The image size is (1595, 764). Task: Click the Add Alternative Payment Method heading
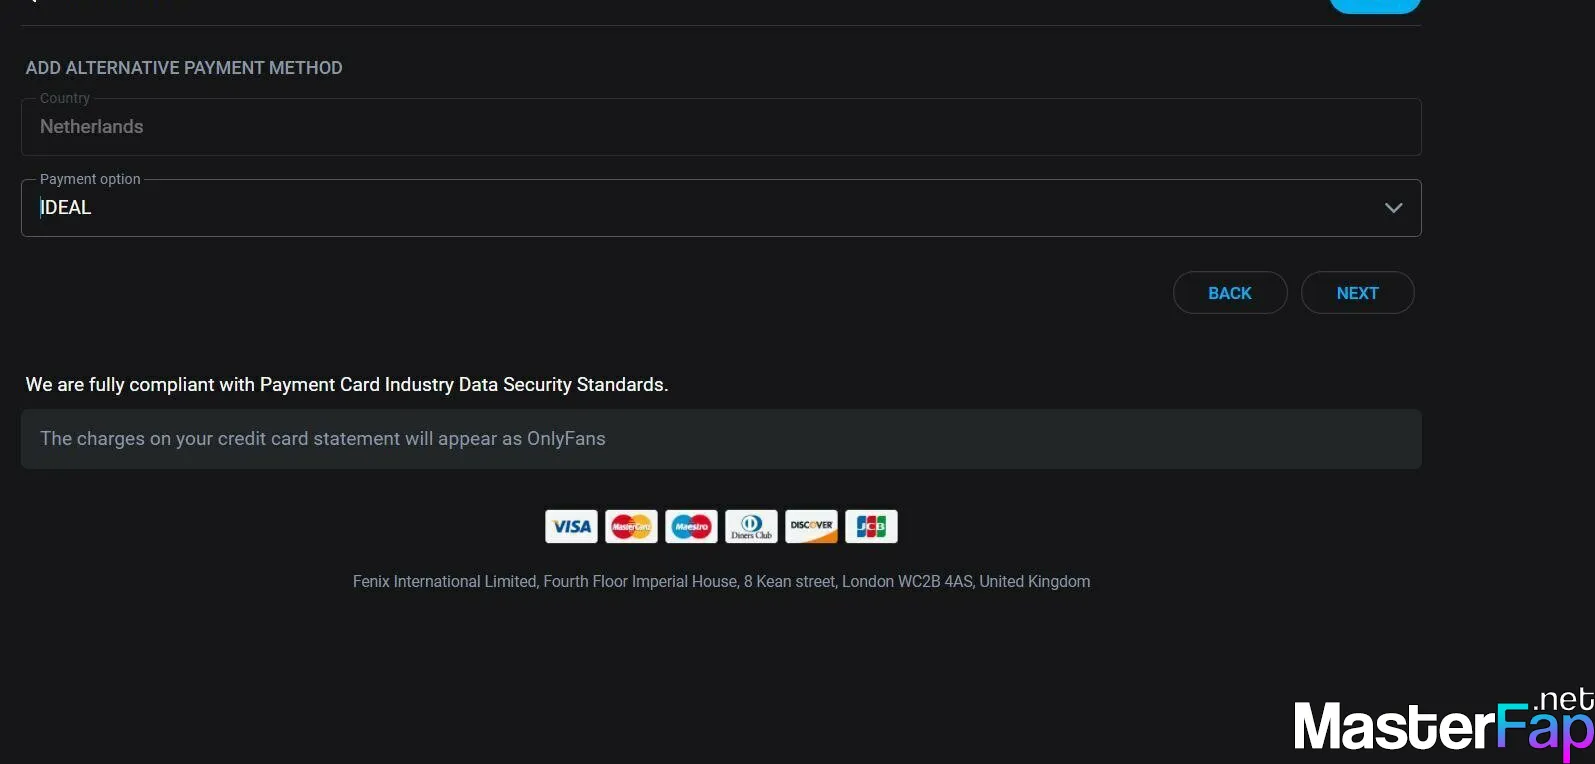[184, 68]
